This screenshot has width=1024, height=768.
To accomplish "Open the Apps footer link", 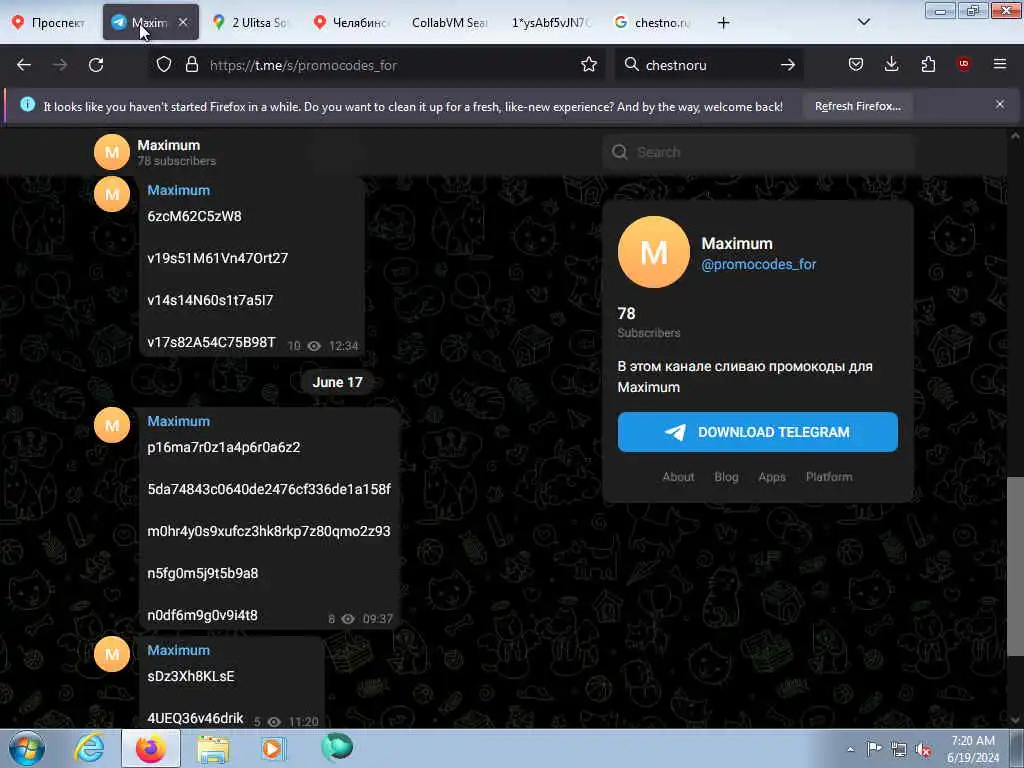I will [772, 477].
